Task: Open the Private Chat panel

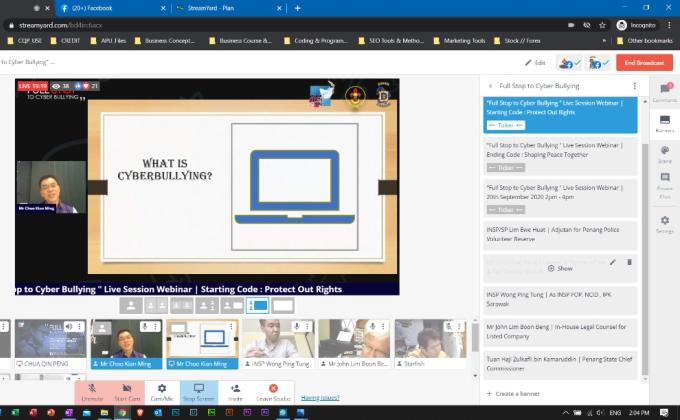Action: (x=664, y=184)
